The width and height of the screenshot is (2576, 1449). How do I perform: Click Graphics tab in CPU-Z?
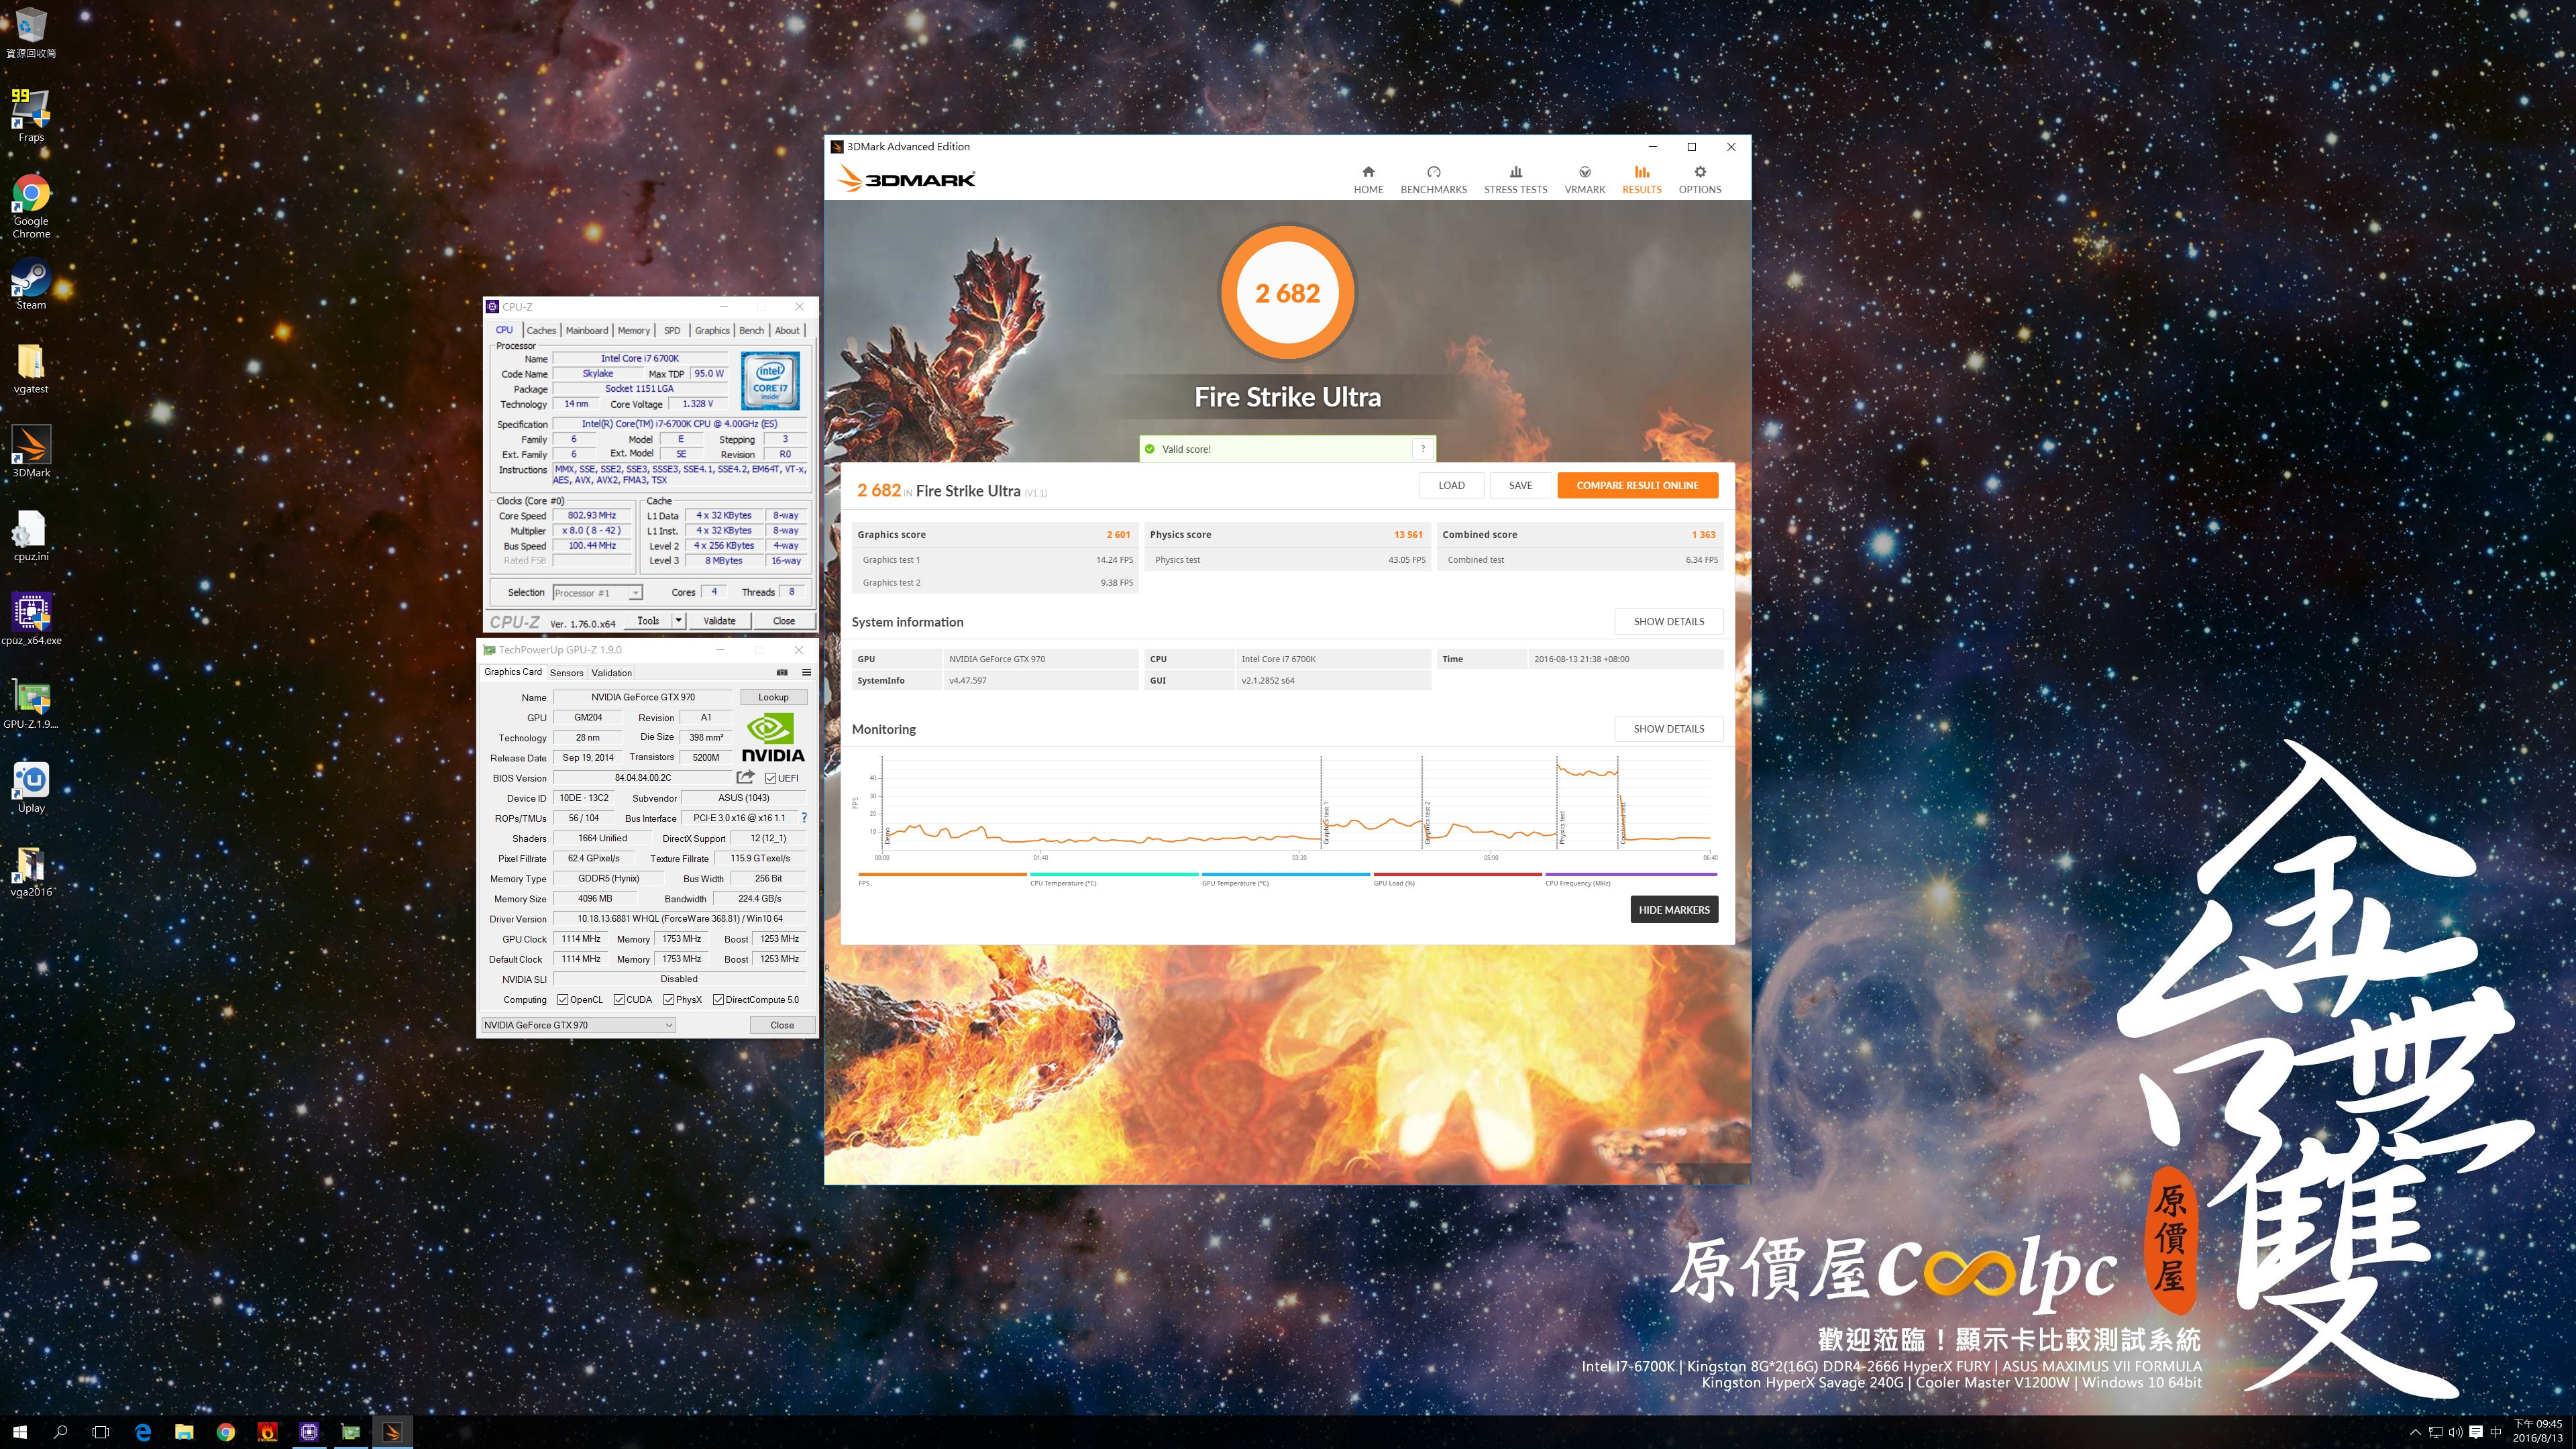[712, 330]
